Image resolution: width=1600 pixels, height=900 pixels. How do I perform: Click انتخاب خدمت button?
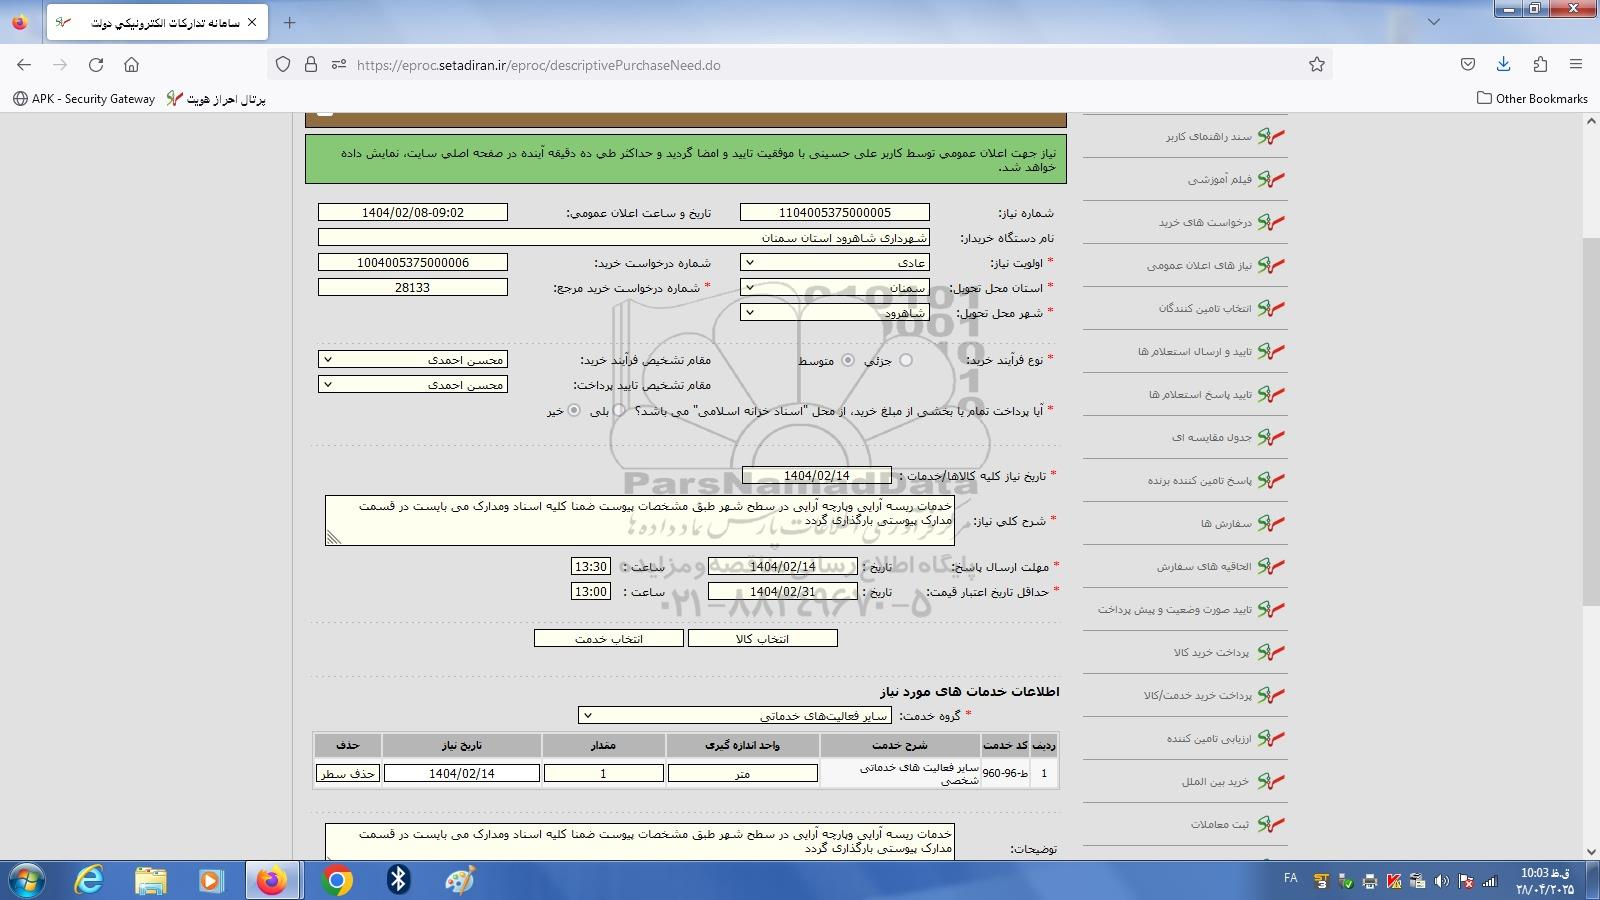coord(609,639)
